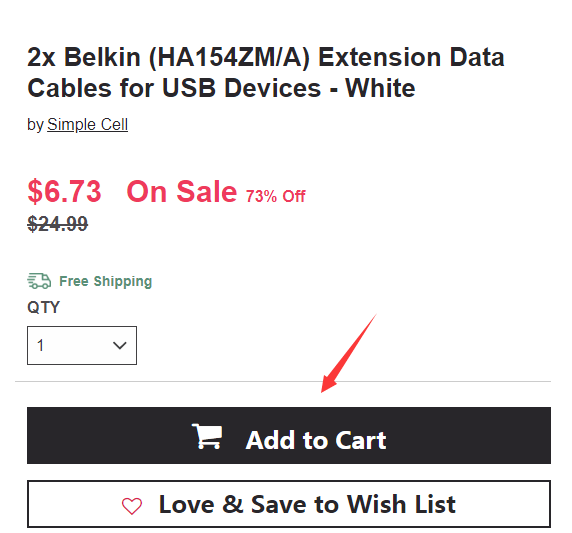Select the quantity value 1
Image resolution: width=572 pixels, height=533 pixels.
pos(40,345)
